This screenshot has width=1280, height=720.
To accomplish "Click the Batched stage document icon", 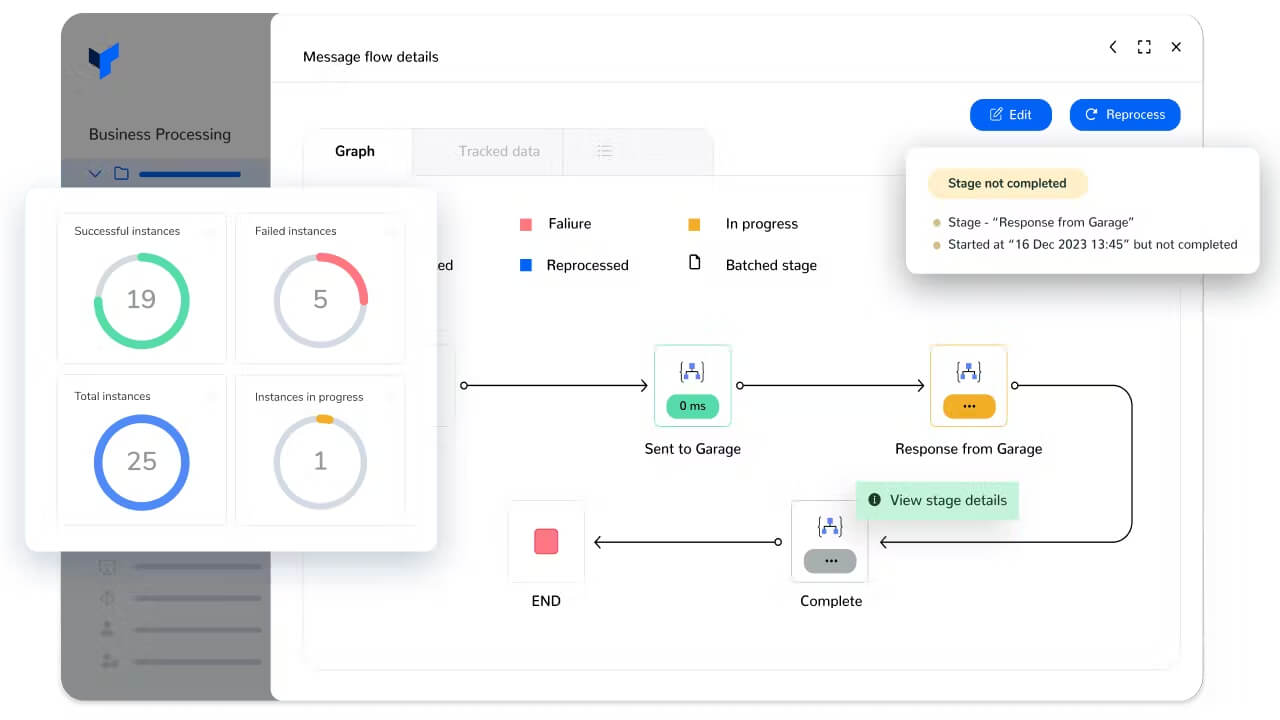I will click(694, 264).
